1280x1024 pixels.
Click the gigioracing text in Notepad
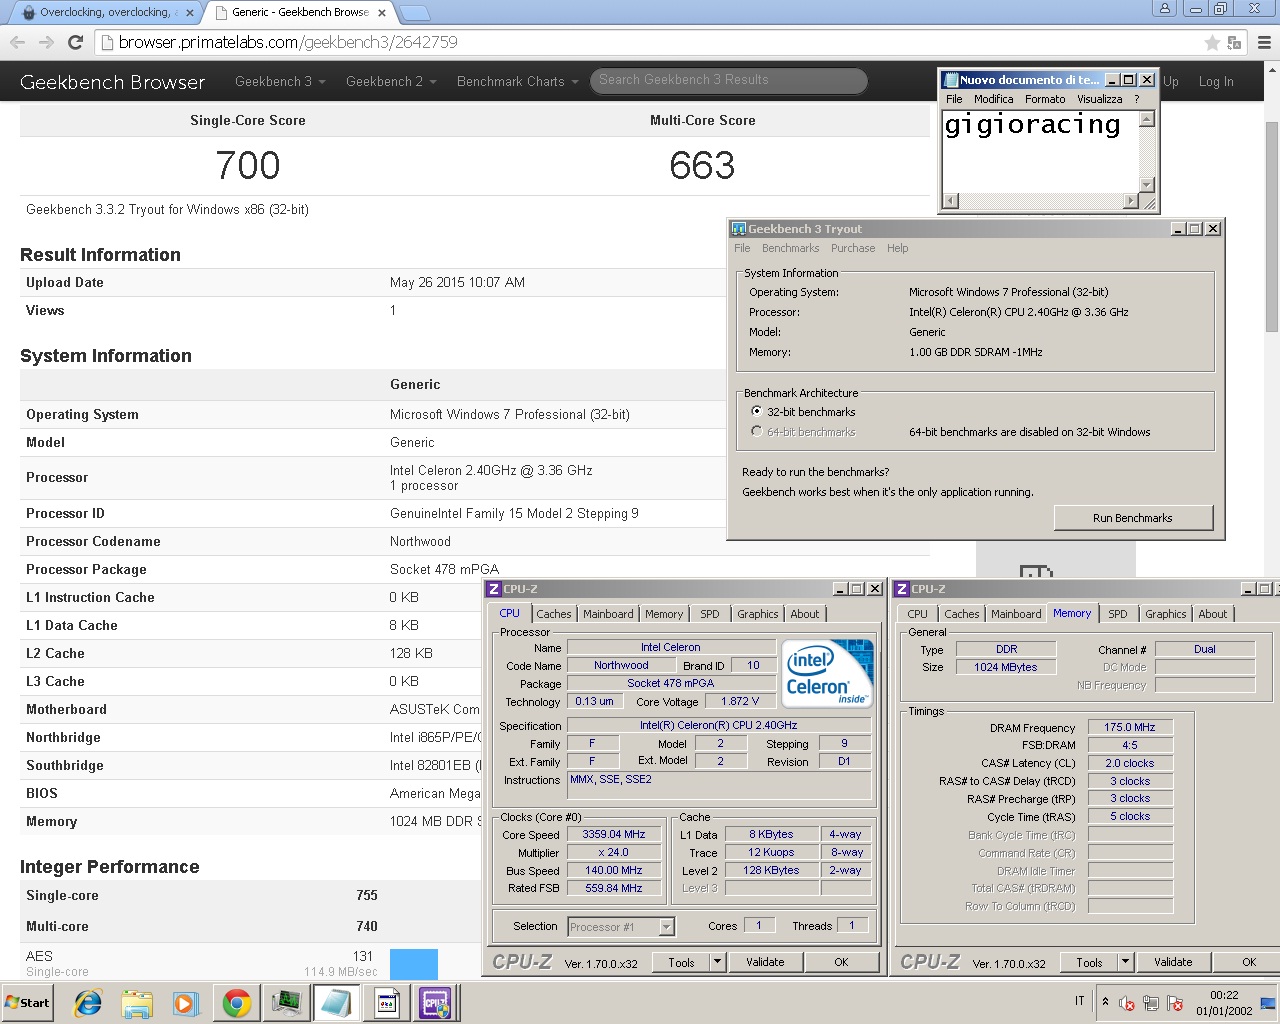pos(1032,124)
